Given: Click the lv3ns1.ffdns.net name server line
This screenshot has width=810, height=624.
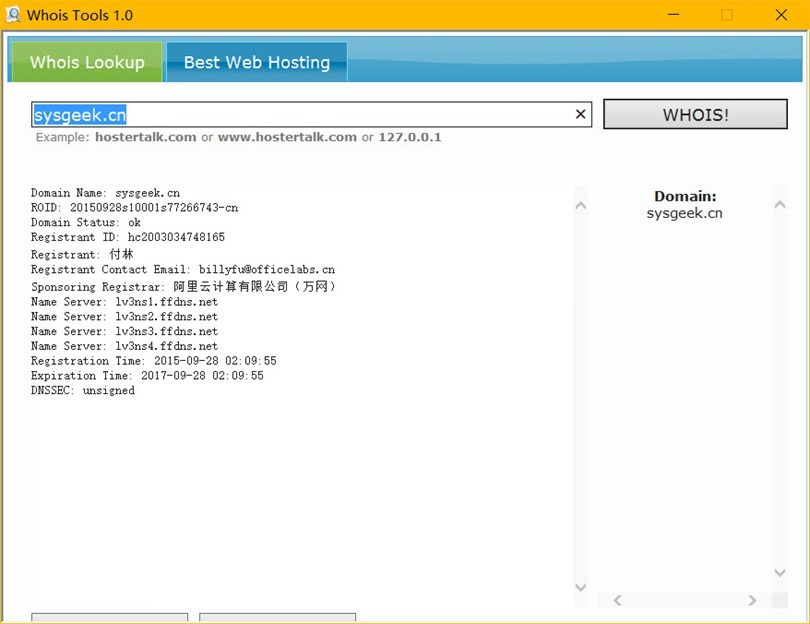Looking at the screenshot, I should 124,302.
